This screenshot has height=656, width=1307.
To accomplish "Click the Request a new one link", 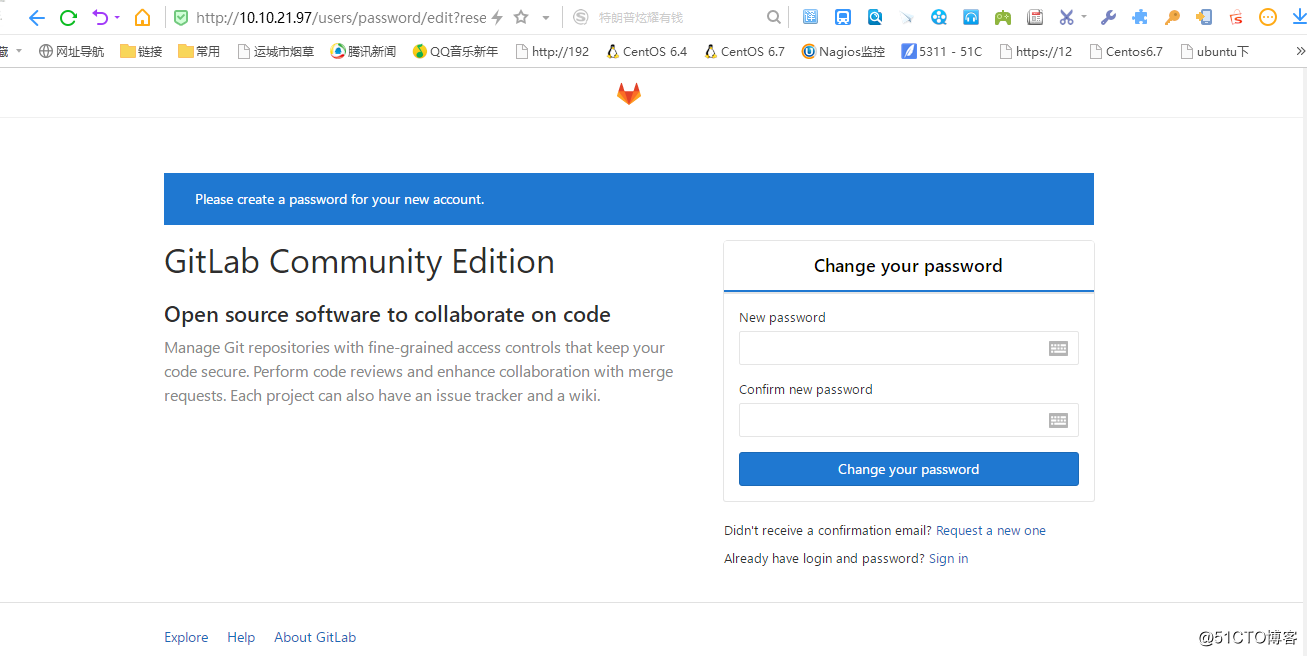I will click(990, 530).
